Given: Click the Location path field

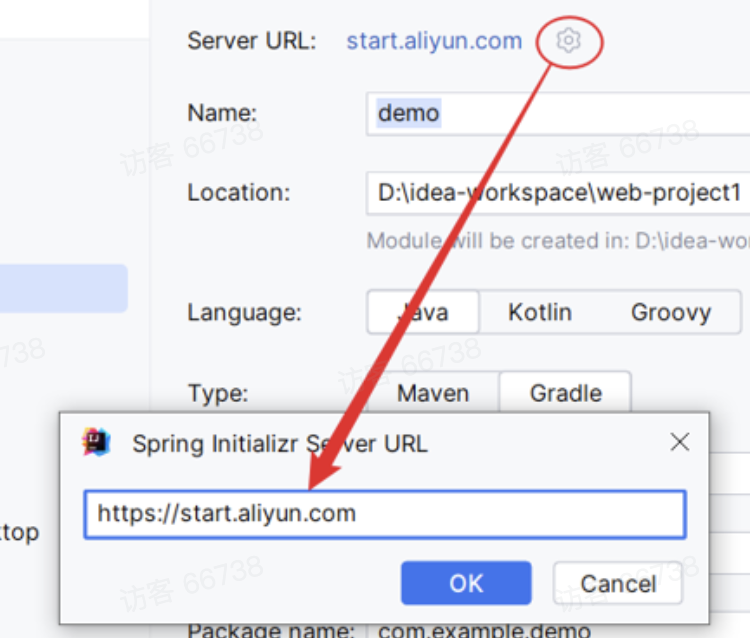Looking at the screenshot, I should click(558, 193).
